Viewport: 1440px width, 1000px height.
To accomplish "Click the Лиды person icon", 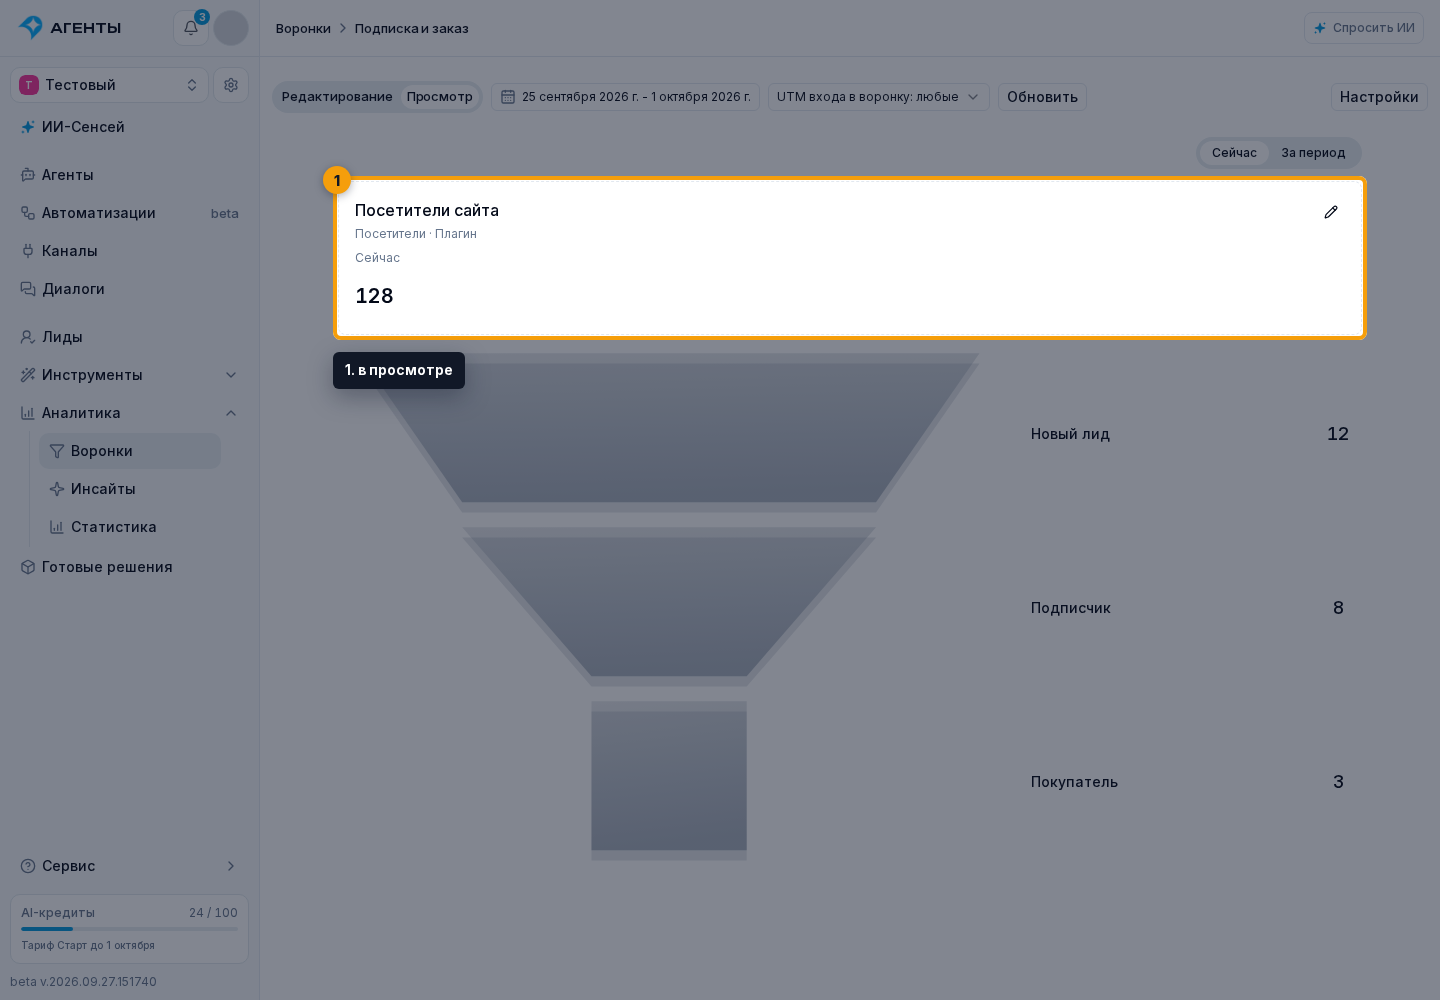I will (x=28, y=337).
